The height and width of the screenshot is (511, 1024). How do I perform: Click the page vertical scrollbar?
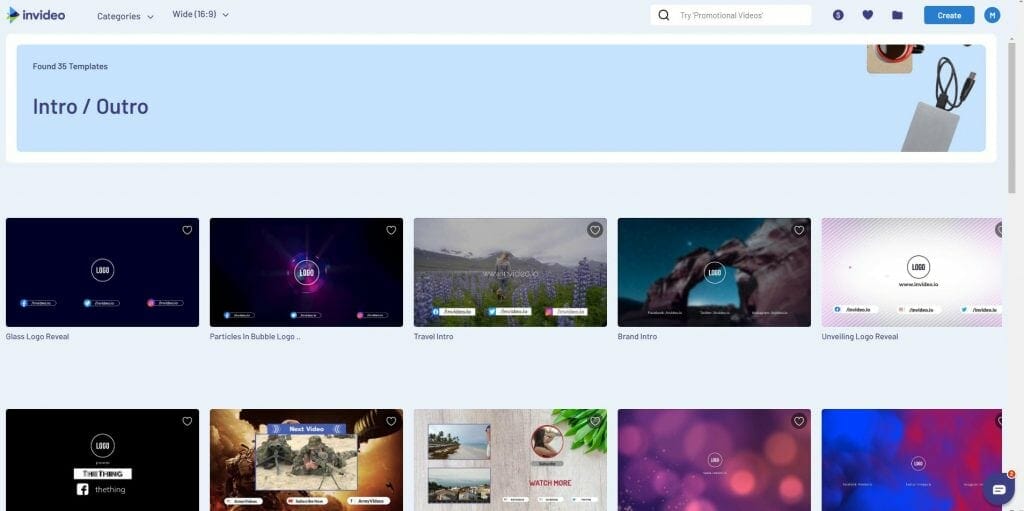click(1012, 118)
